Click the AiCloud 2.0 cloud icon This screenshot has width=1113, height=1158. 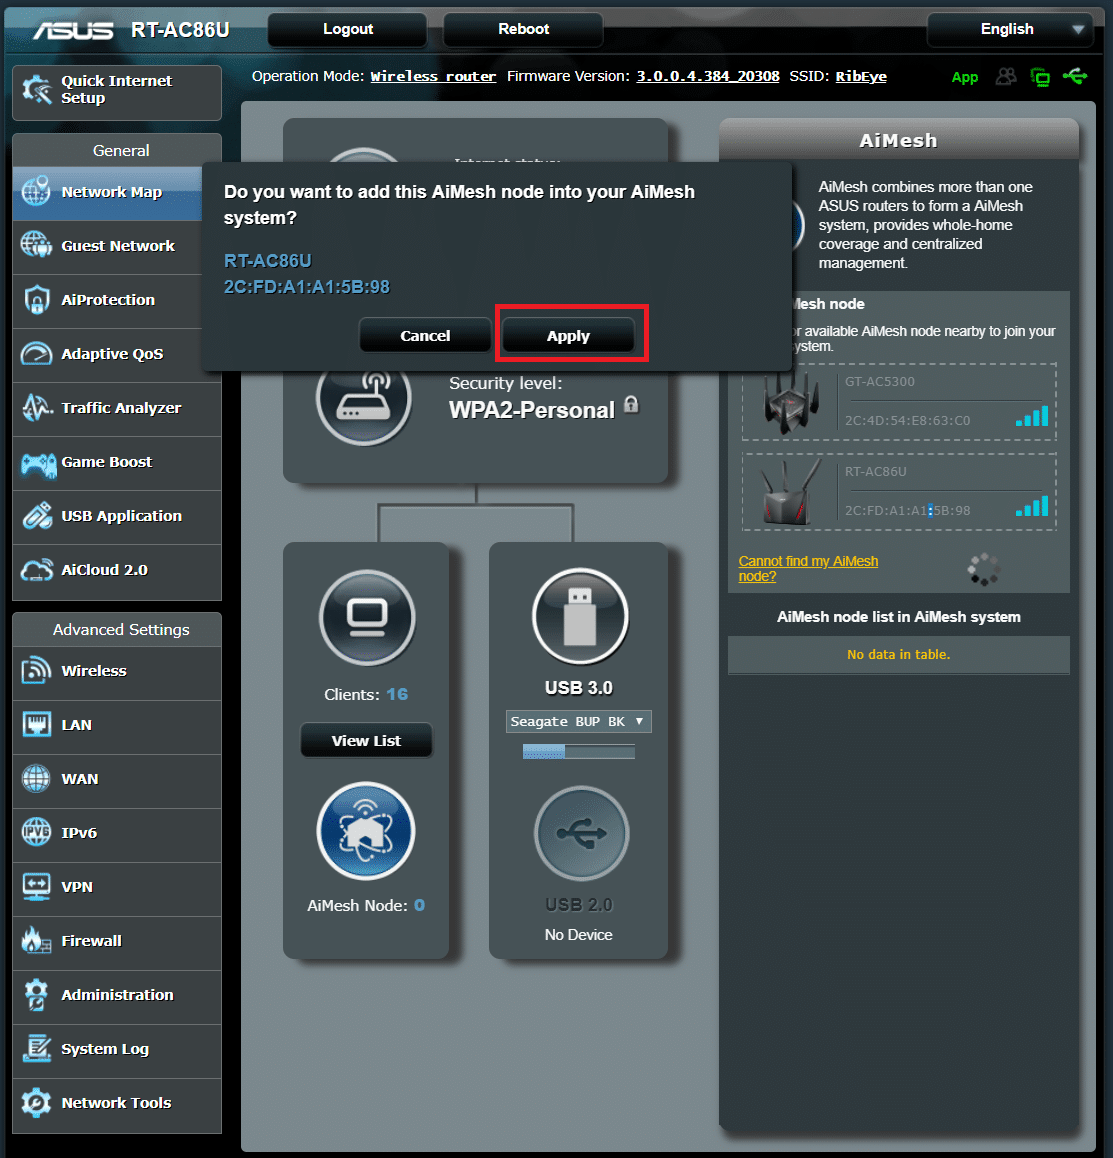point(37,569)
